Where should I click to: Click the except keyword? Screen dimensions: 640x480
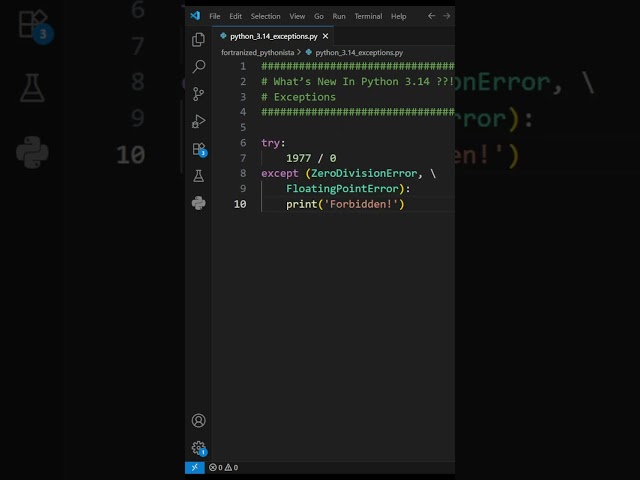pyautogui.click(x=280, y=173)
